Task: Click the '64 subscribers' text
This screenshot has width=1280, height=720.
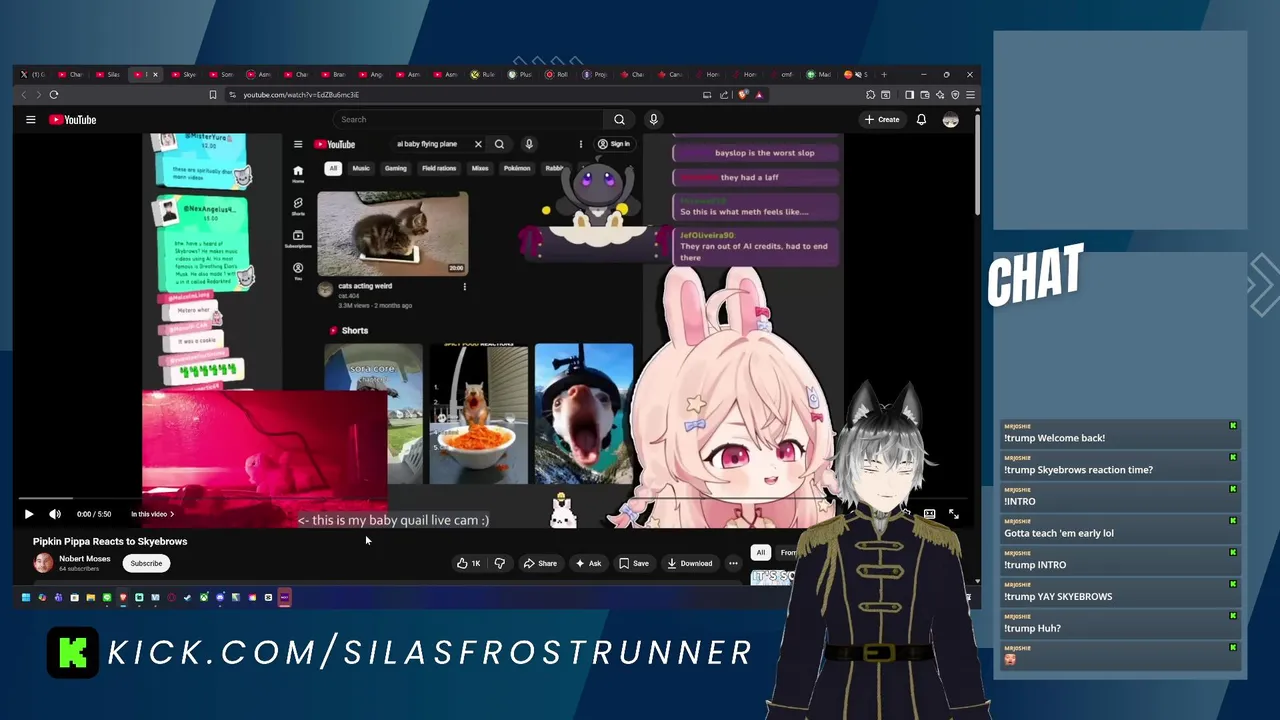Action: pos(79,569)
